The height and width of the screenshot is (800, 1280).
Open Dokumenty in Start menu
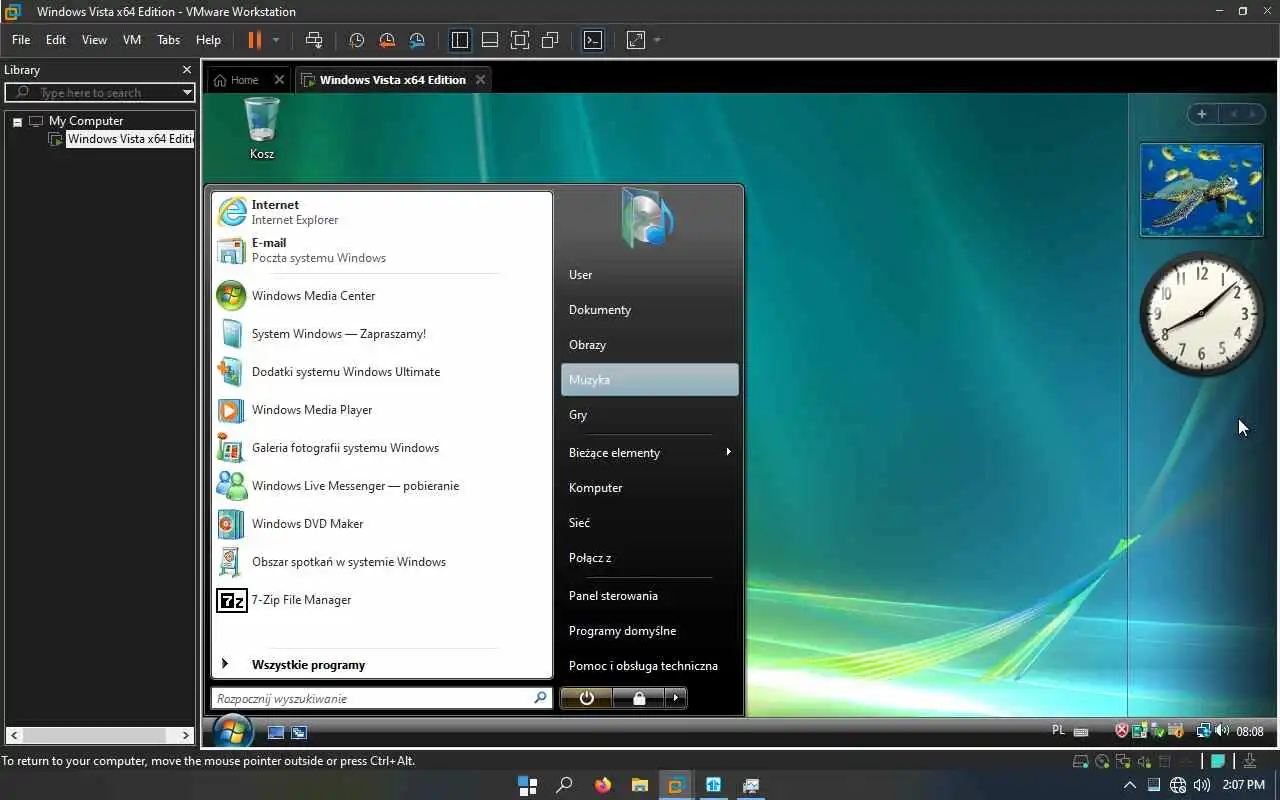pos(650,310)
